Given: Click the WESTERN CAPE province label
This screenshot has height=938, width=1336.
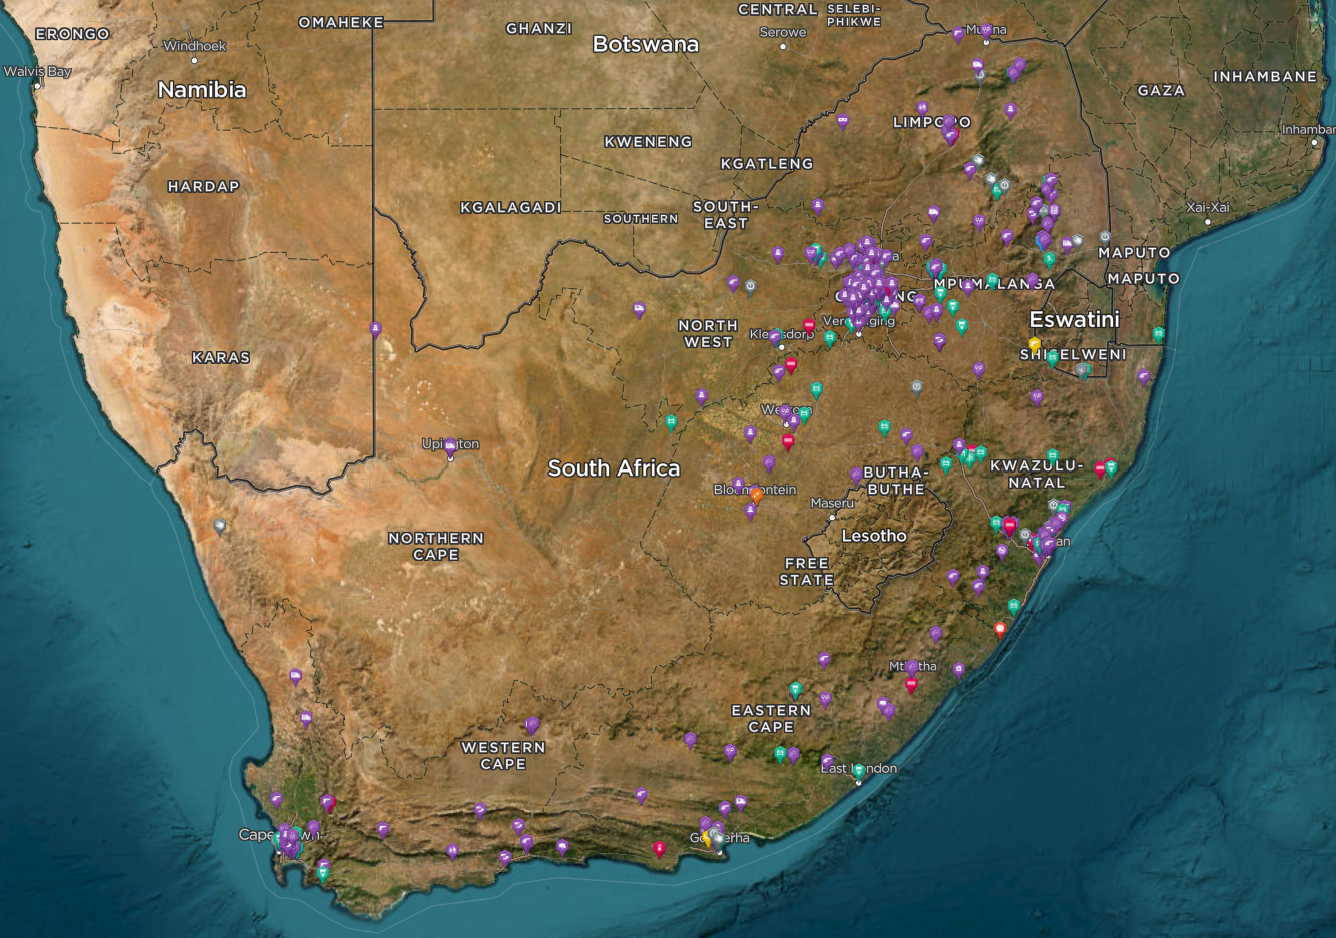Looking at the screenshot, I should (x=503, y=755).
